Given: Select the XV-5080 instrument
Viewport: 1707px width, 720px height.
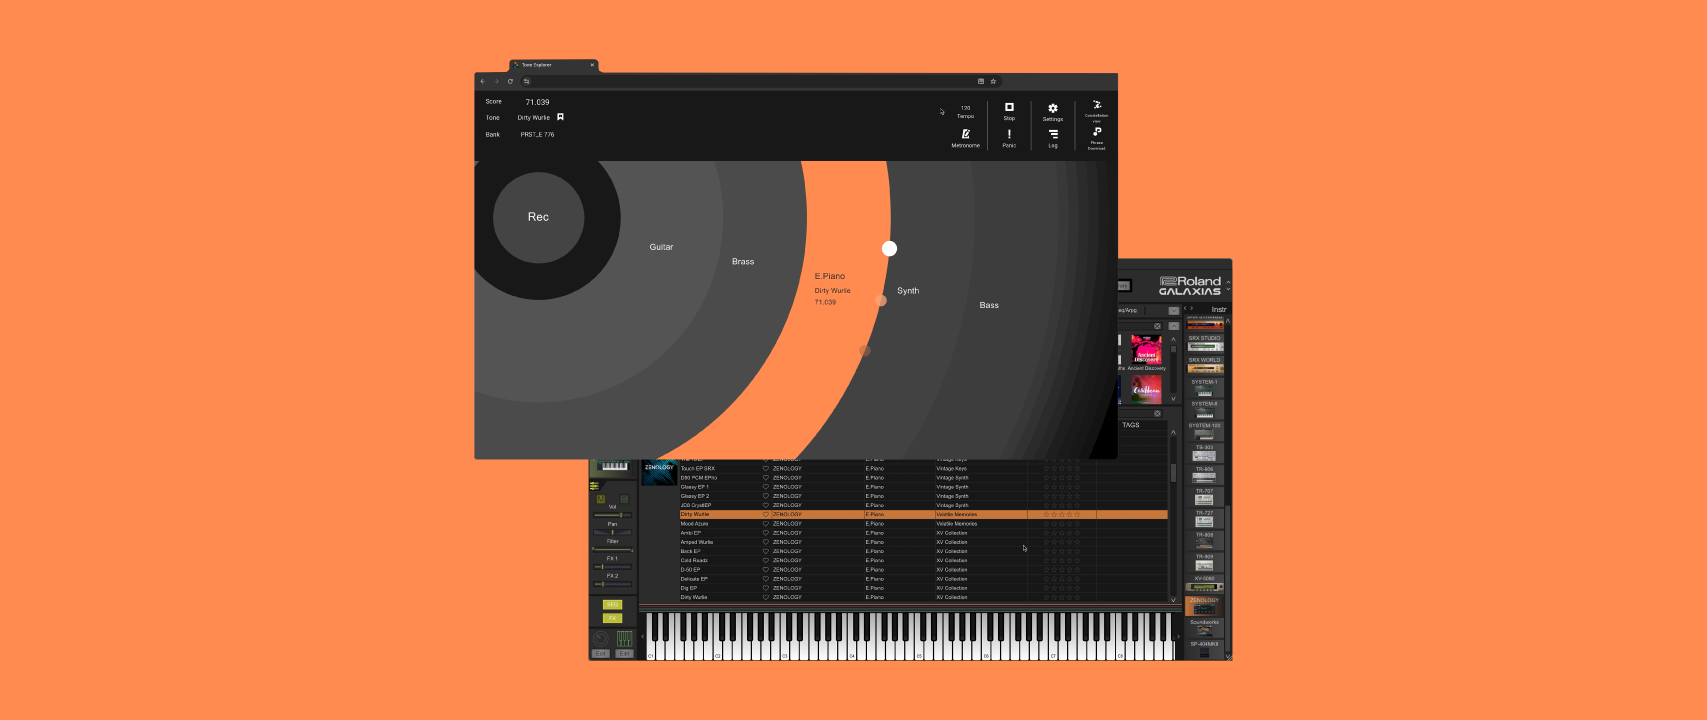Looking at the screenshot, I should (x=1204, y=584).
